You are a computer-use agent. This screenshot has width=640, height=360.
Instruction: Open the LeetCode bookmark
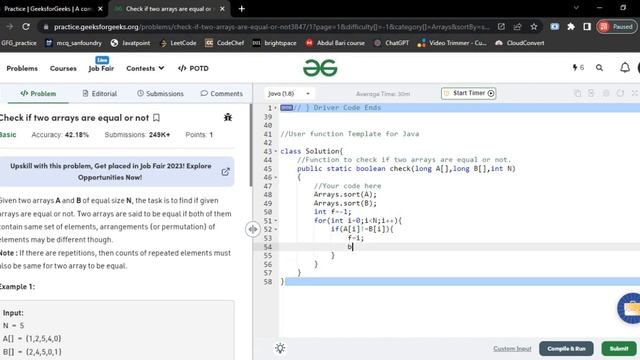coord(178,43)
